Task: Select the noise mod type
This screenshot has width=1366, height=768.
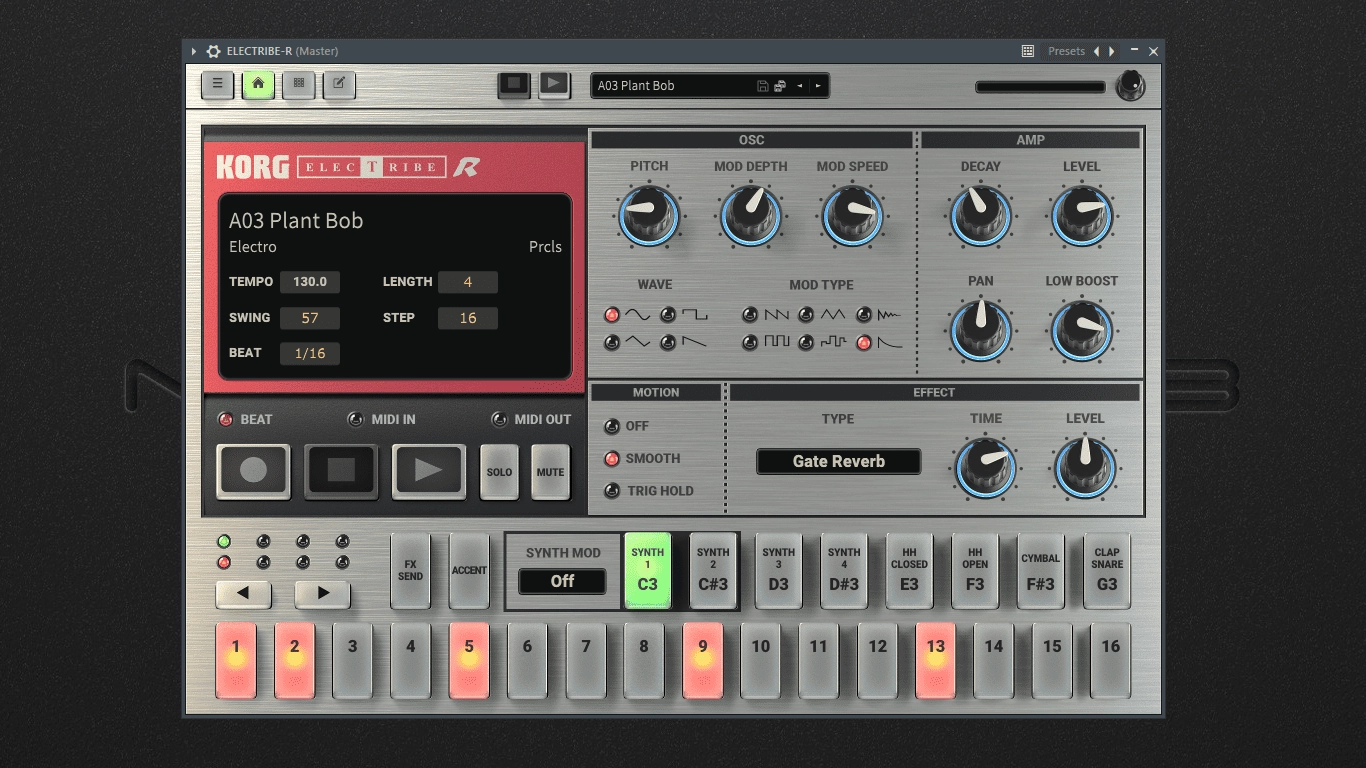Action: pyautogui.click(x=864, y=315)
